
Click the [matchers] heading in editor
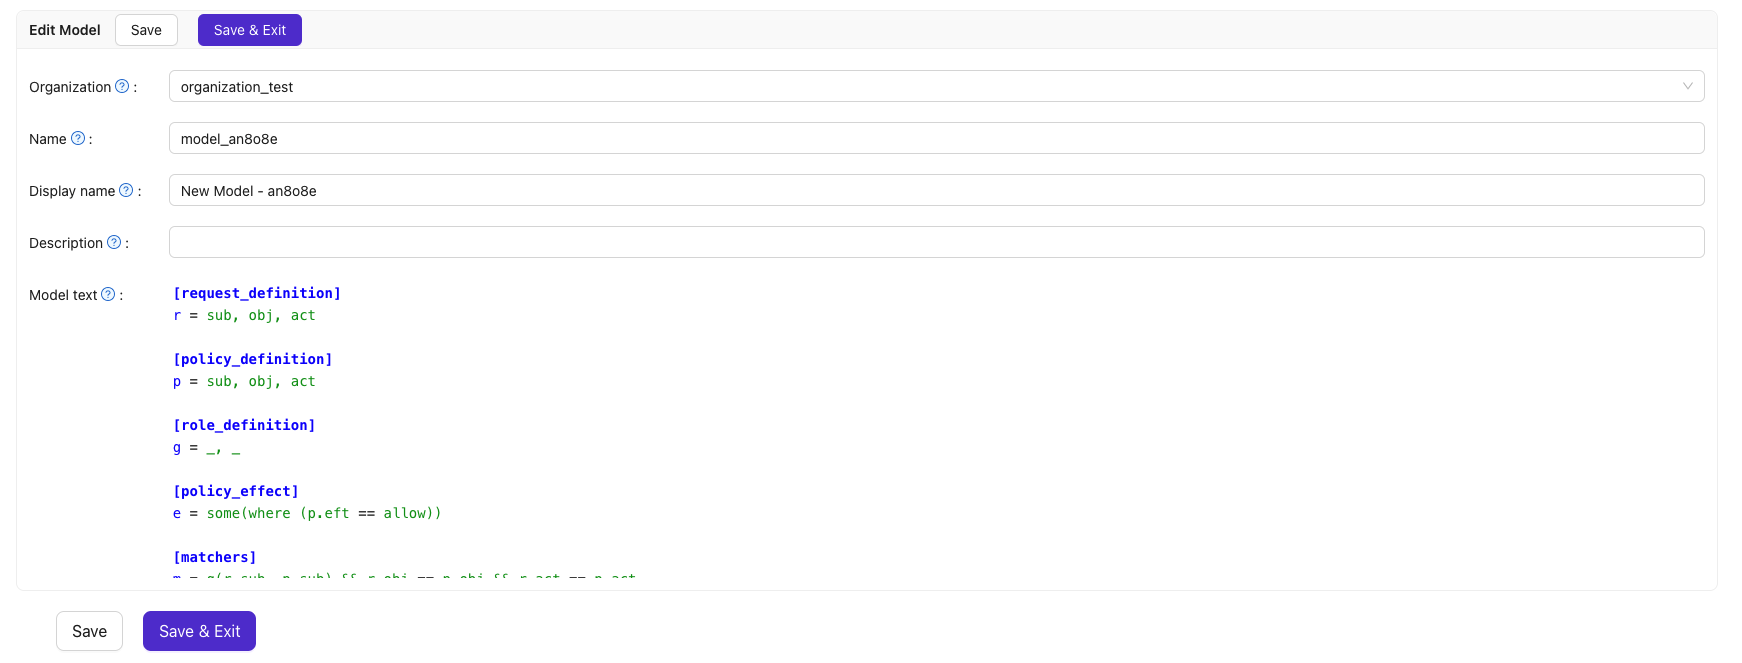pyautogui.click(x=215, y=557)
